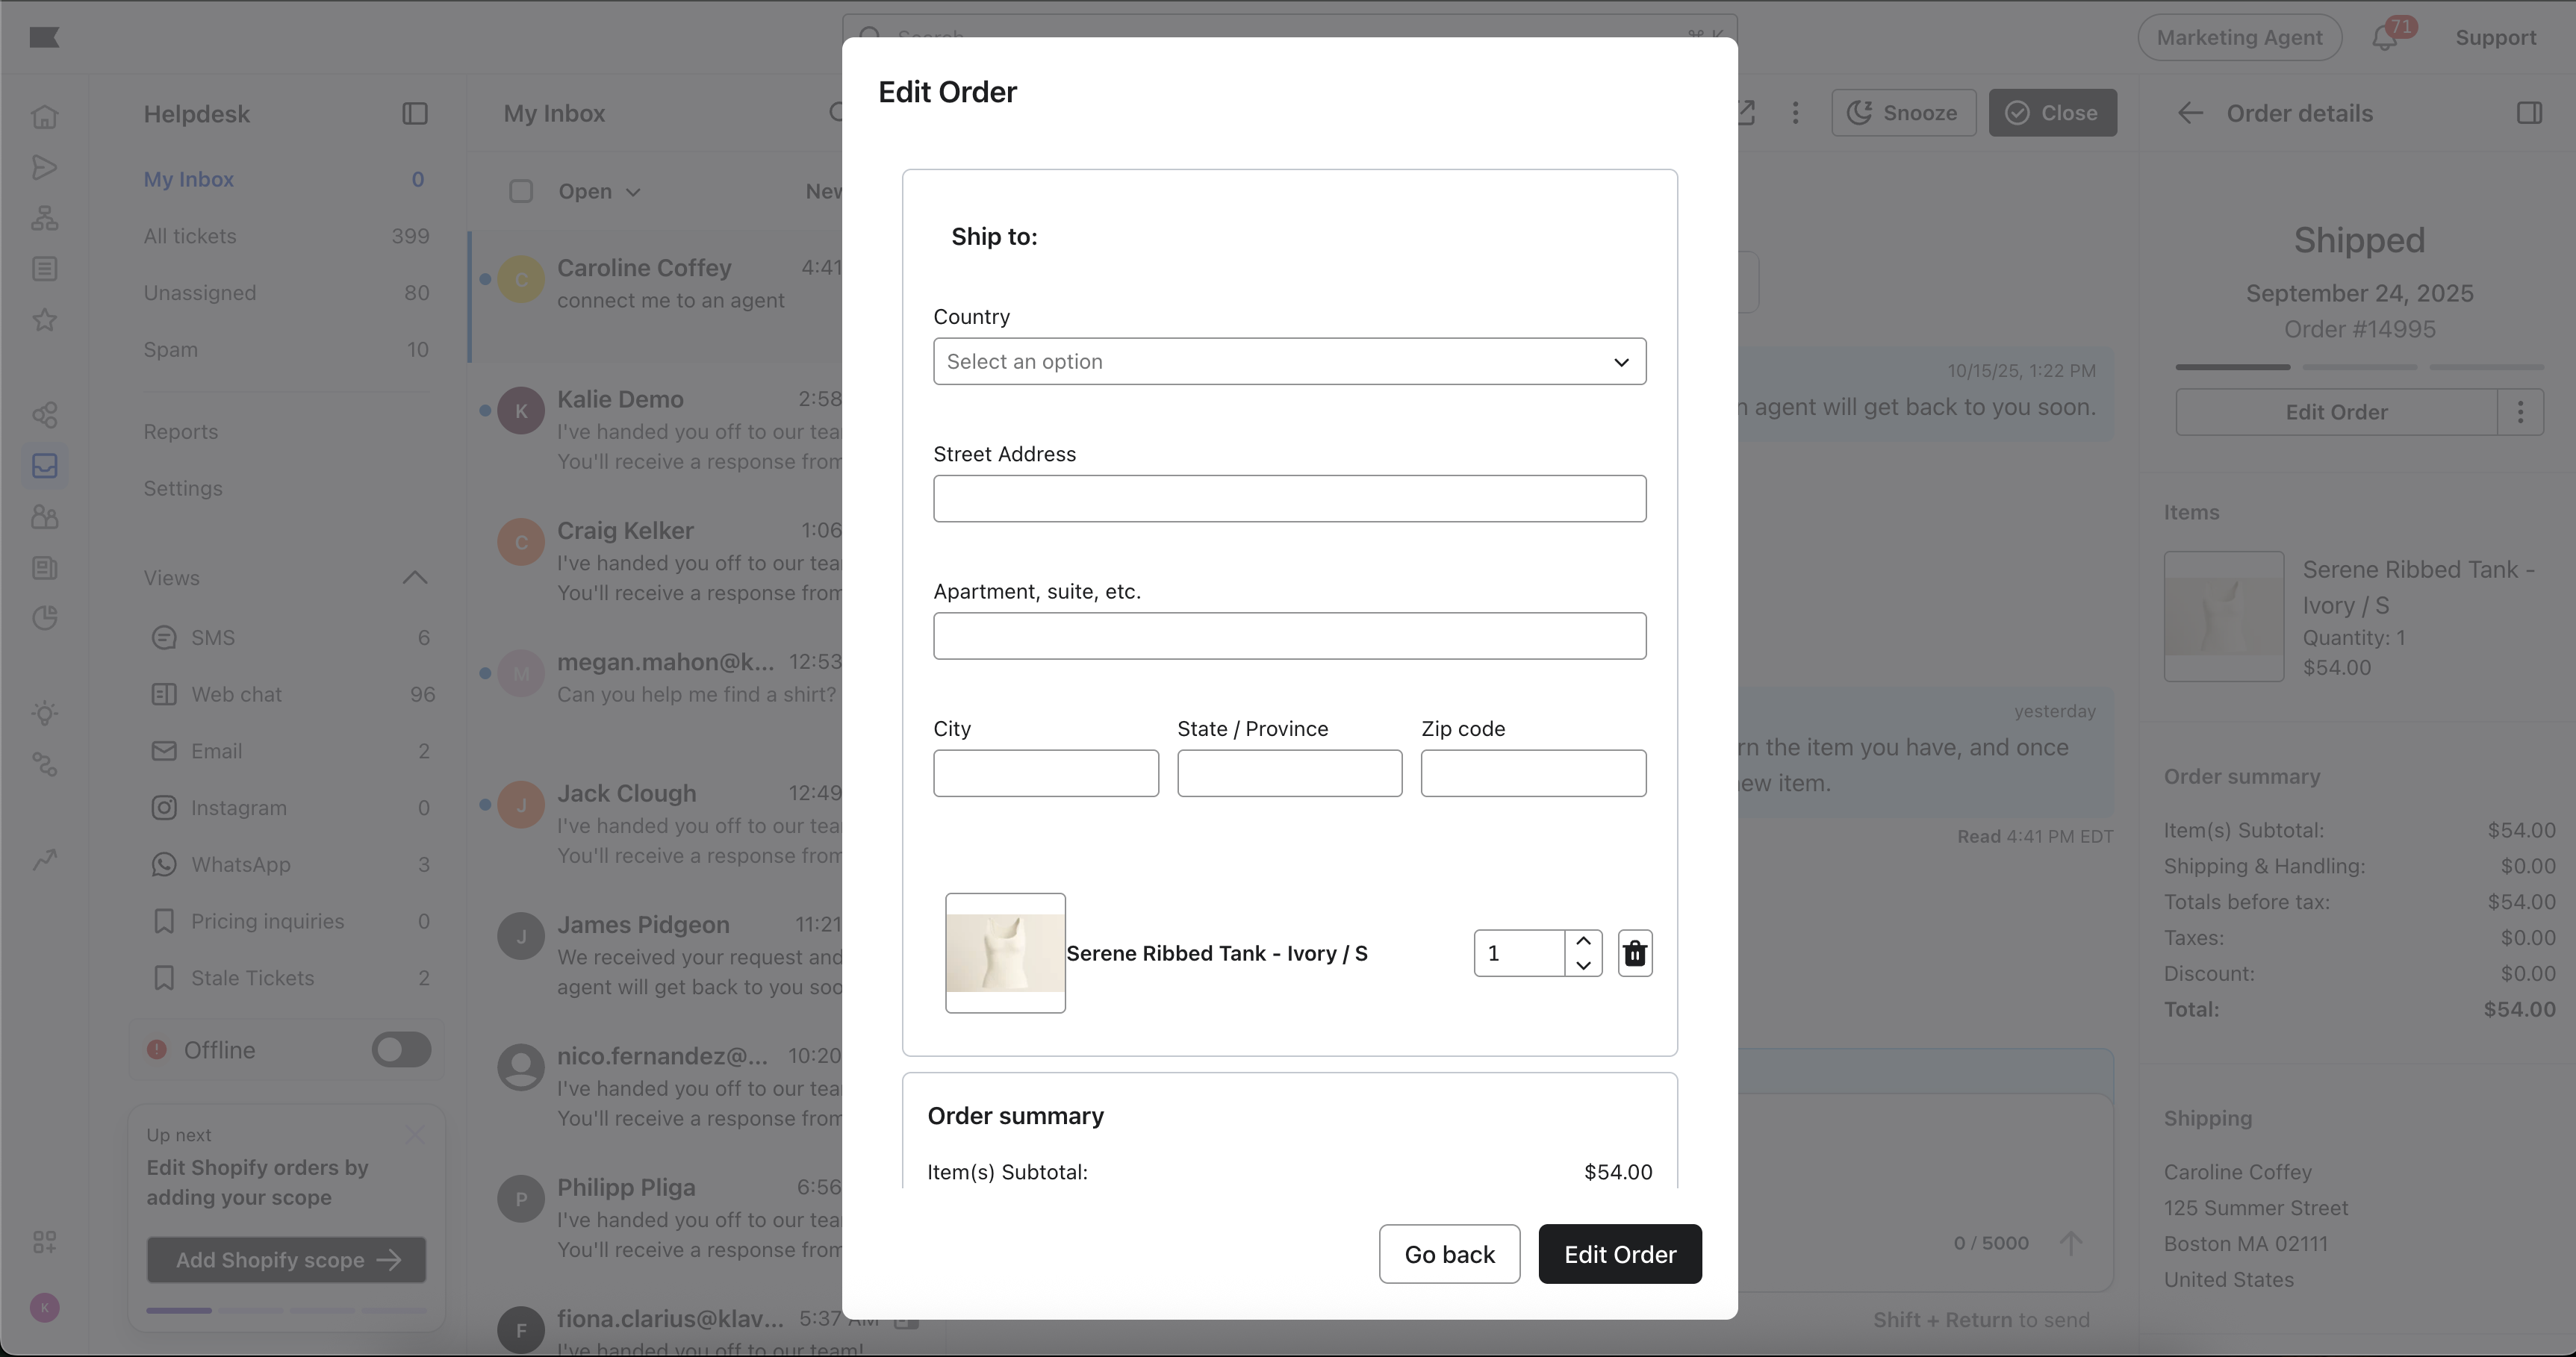The height and width of the screenshot is (1357, 2576).
Task: Open the Home icon in left rail
Action: pos(45,117)
